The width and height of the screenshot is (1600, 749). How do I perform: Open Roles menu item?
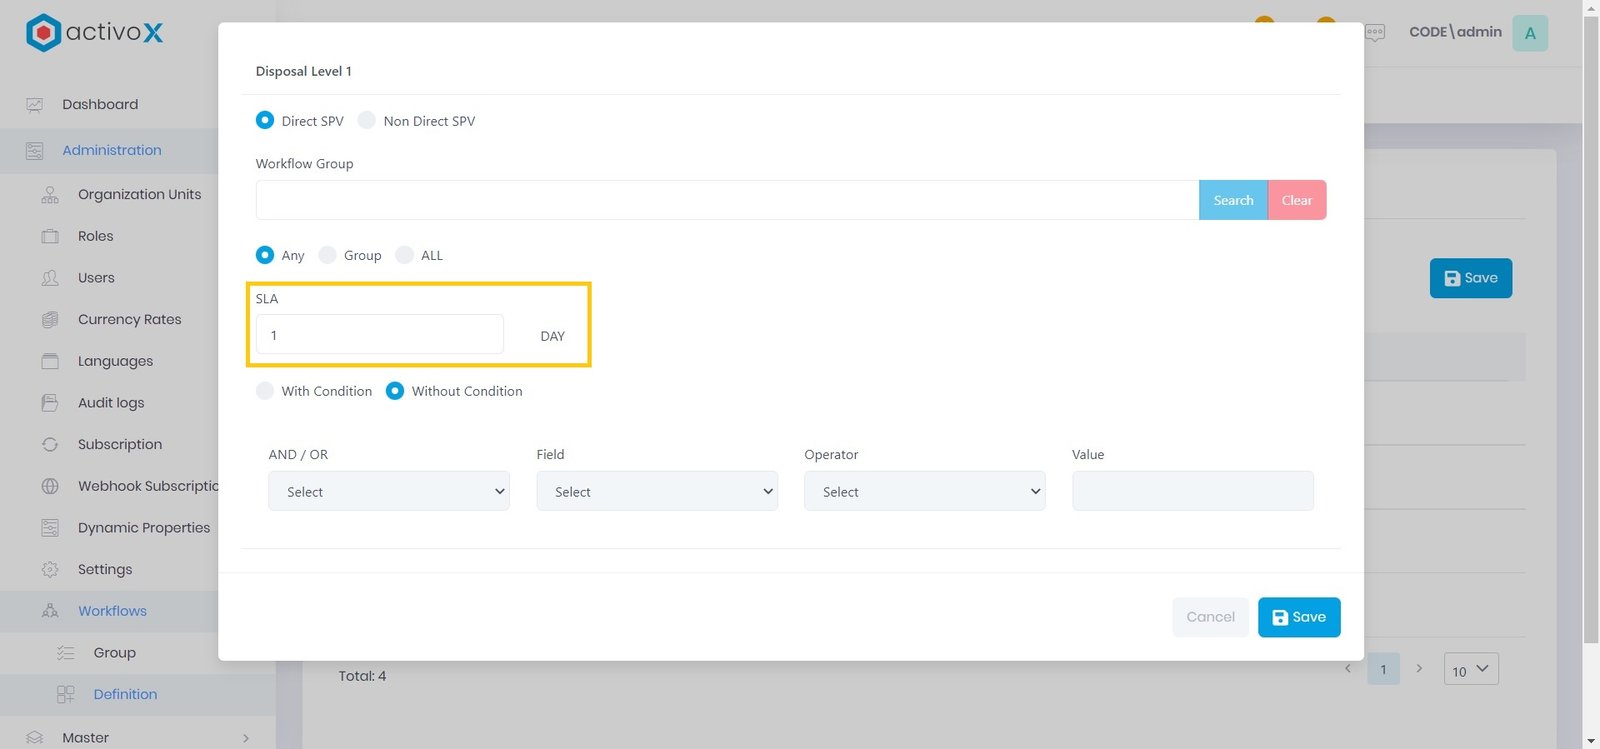(x=96, y=236)
